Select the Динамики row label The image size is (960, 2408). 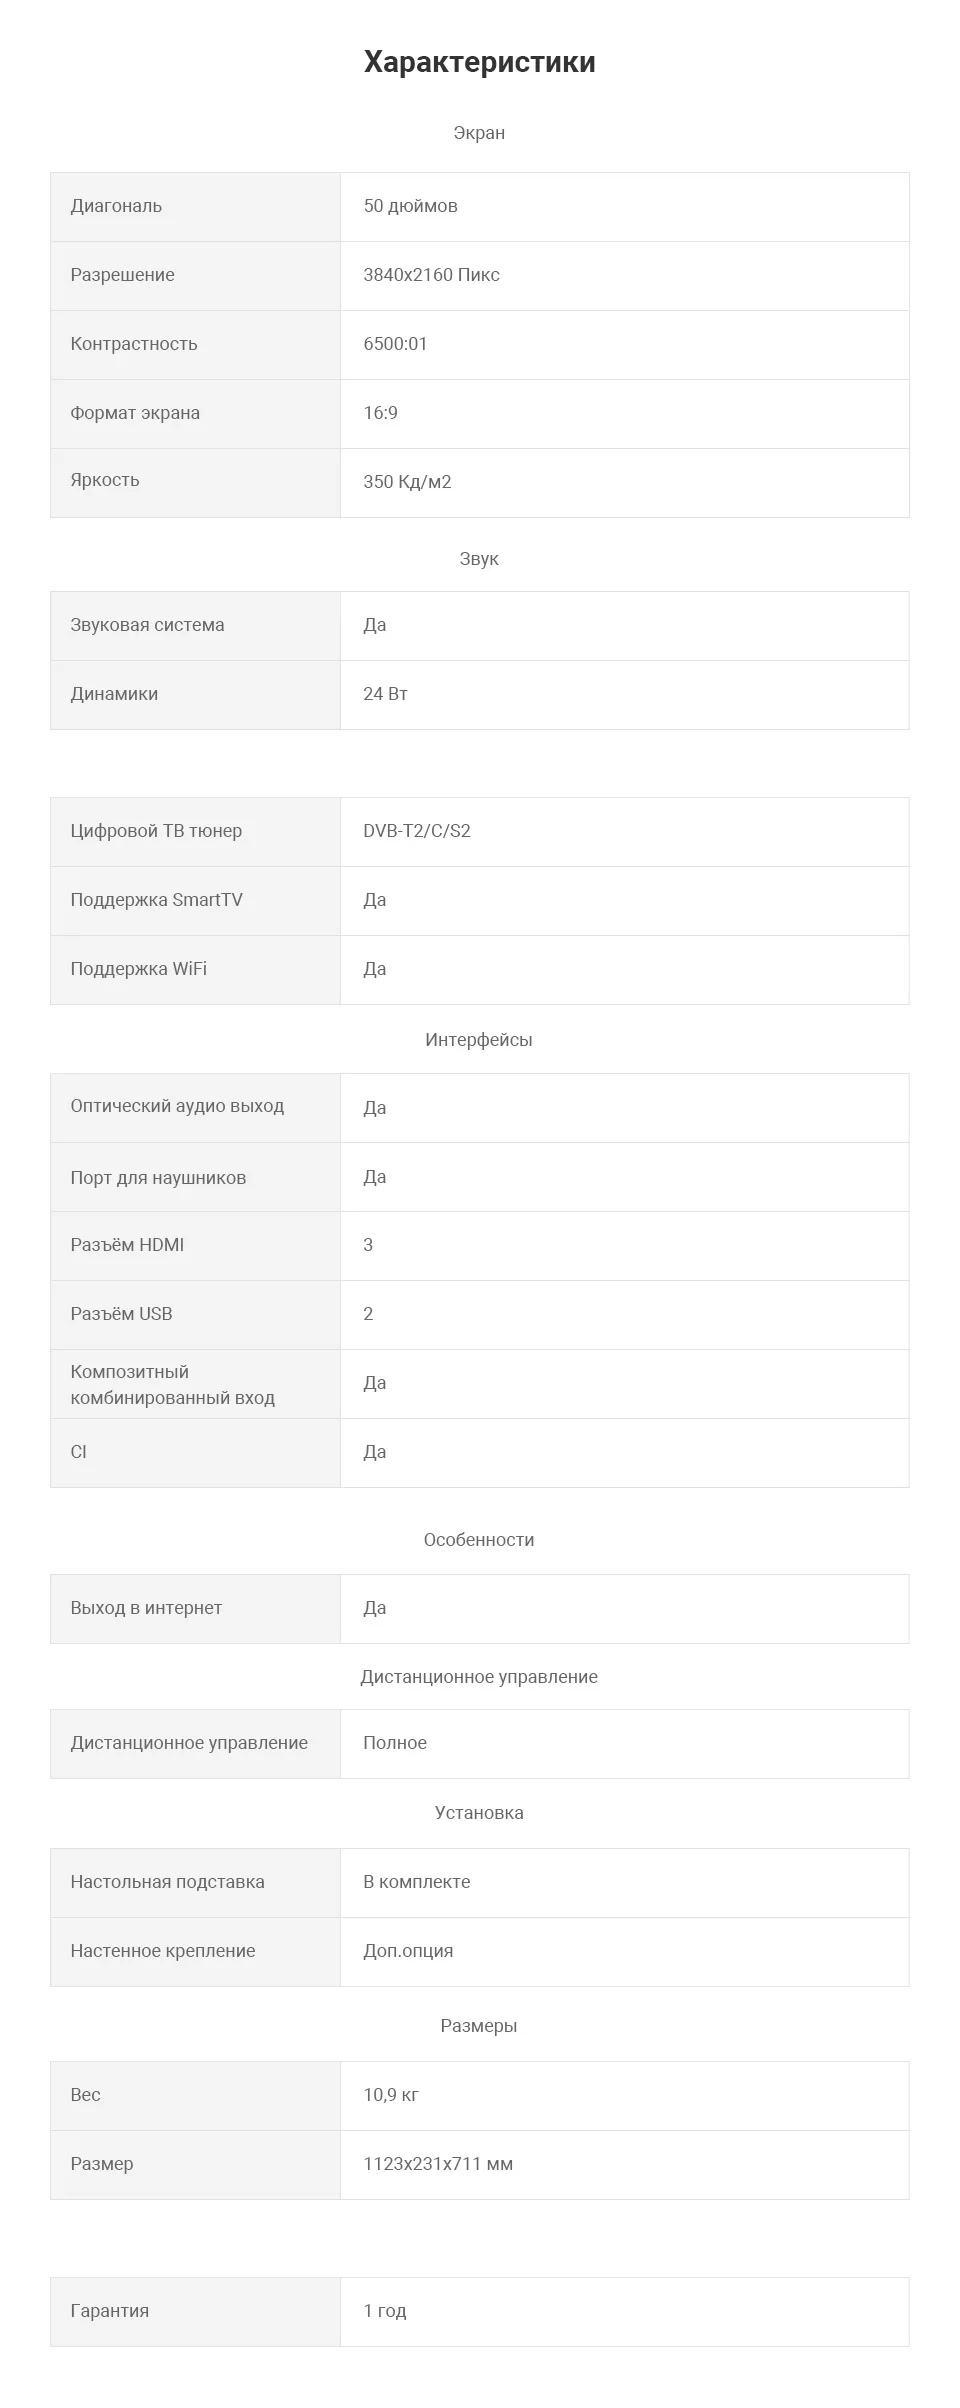pos(114,694)
